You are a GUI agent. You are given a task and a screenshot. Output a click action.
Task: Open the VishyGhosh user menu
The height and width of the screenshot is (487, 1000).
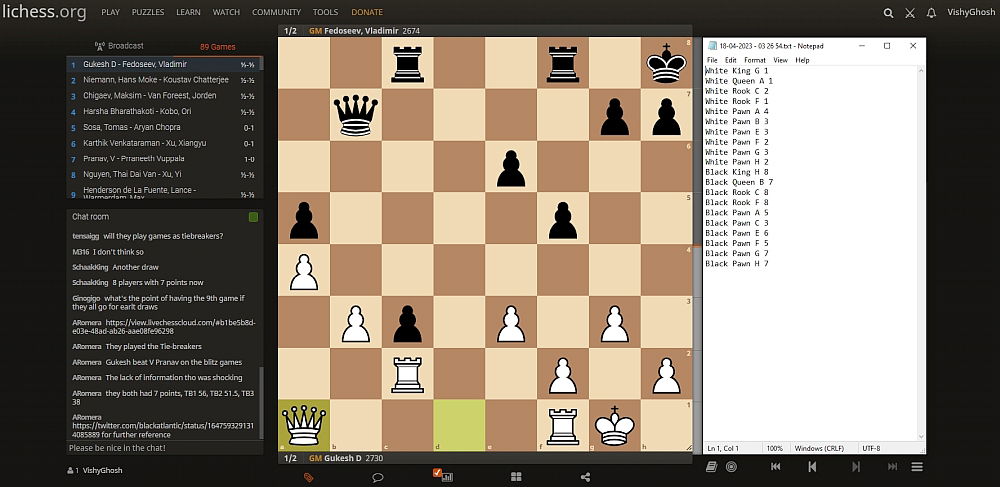pyautogui.click(x=972, y=13)
